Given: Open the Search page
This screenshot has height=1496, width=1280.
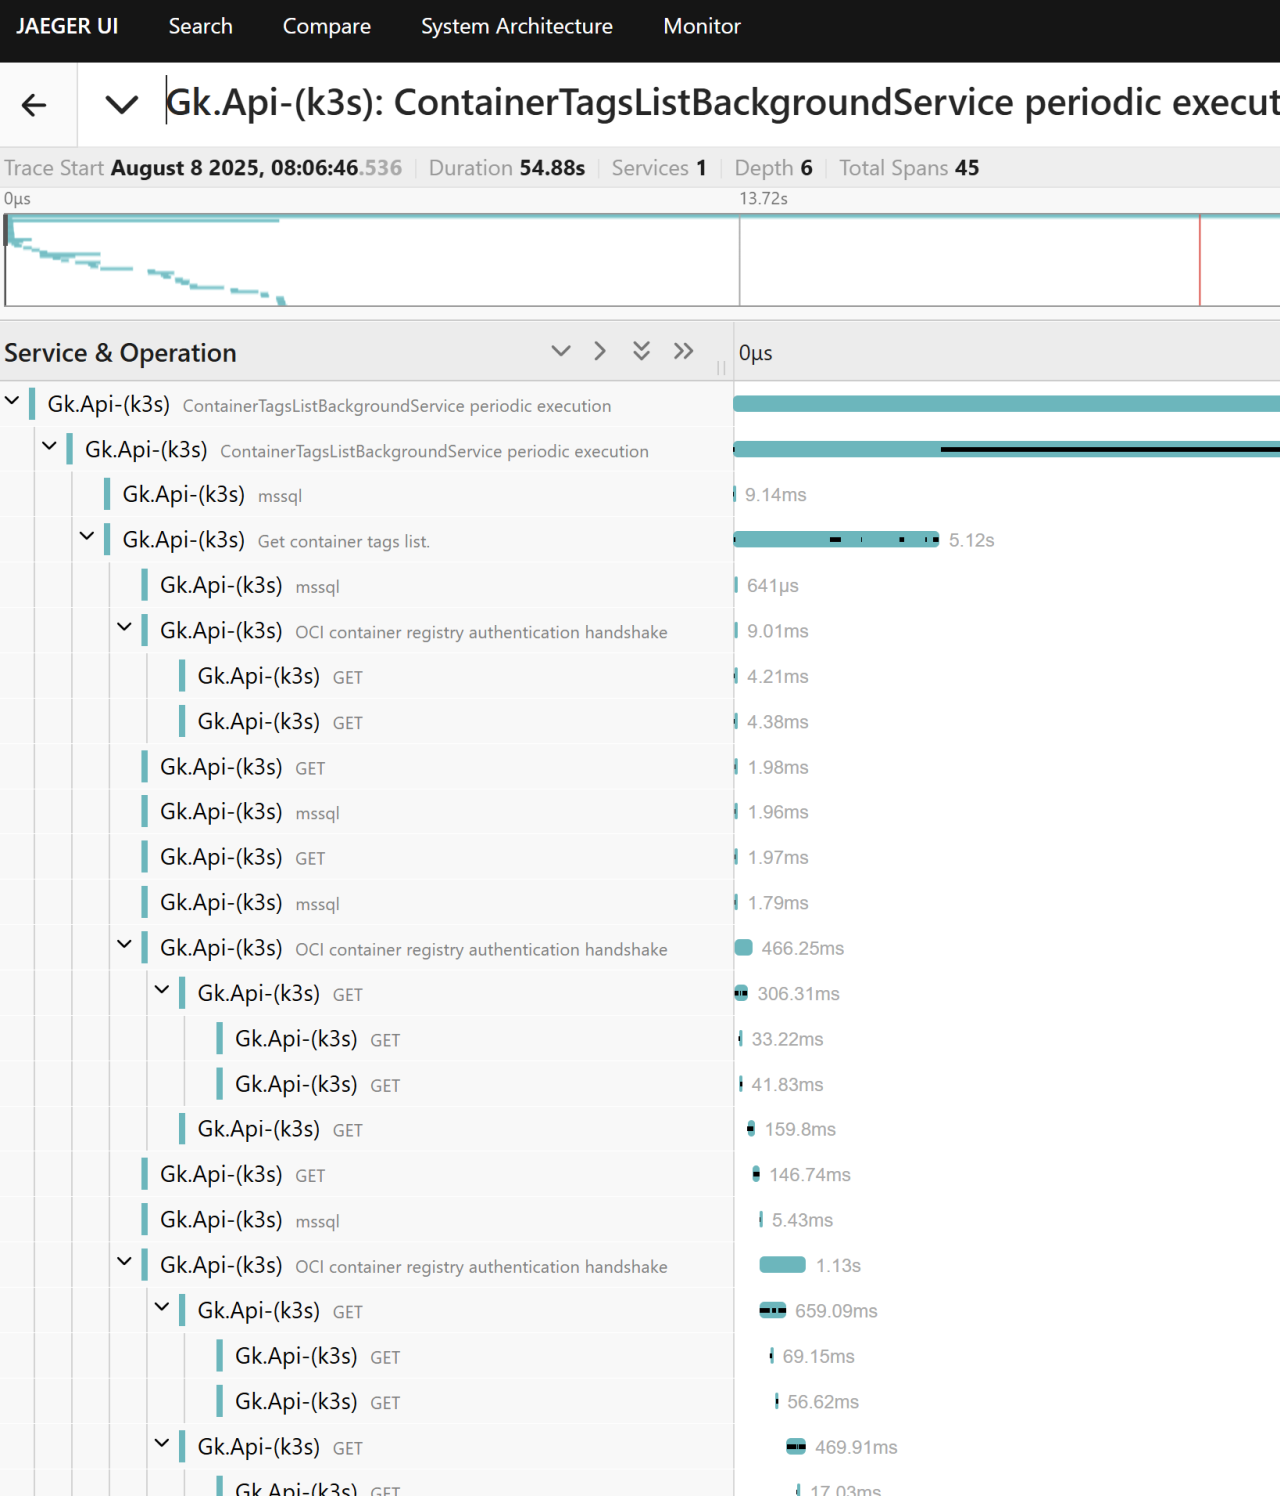Looking at the screenshot, I should pyautogui.click(x=200, y=27).
